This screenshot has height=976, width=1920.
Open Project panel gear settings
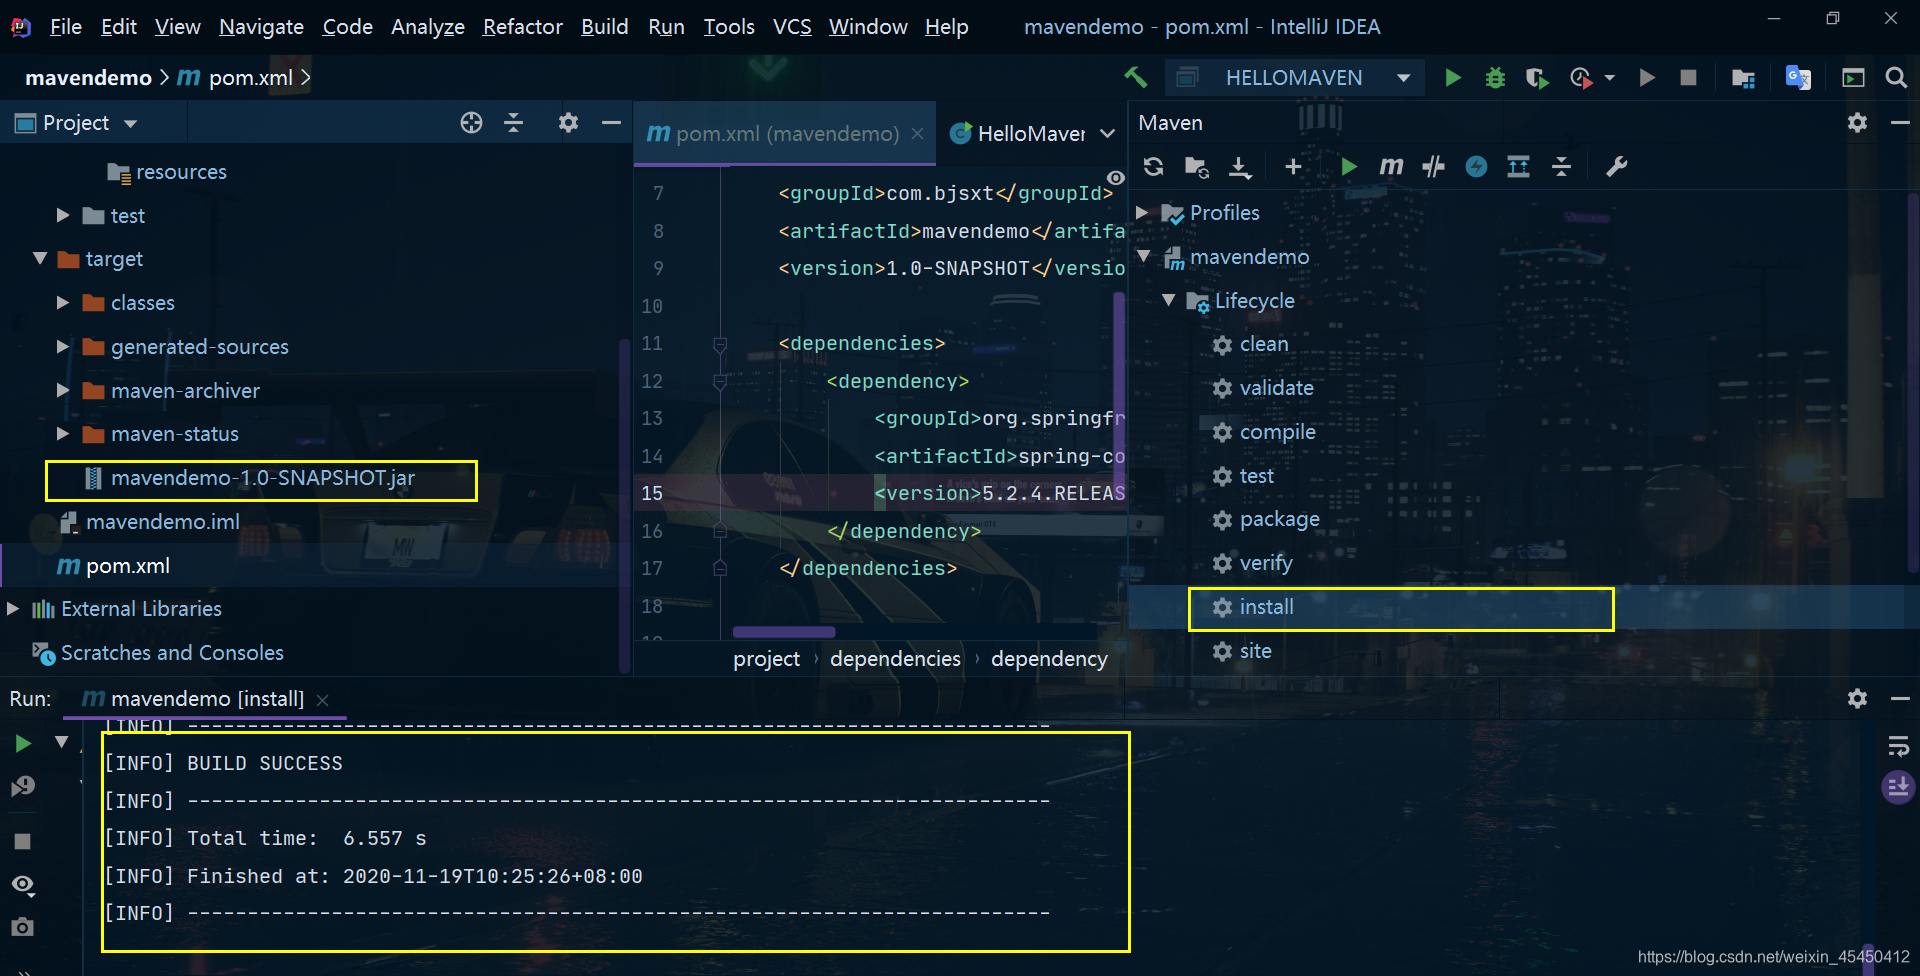pos(568,123)
